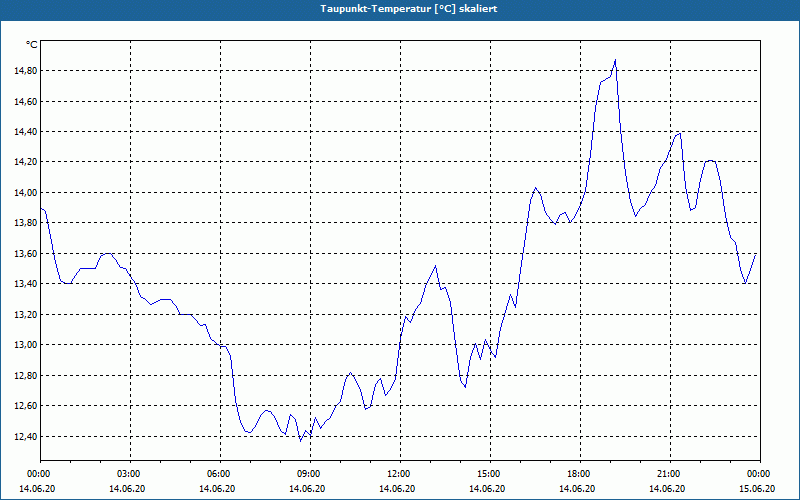Click the 14,20 y-axis value
800x500 pixels.
[x=26, y=162]
